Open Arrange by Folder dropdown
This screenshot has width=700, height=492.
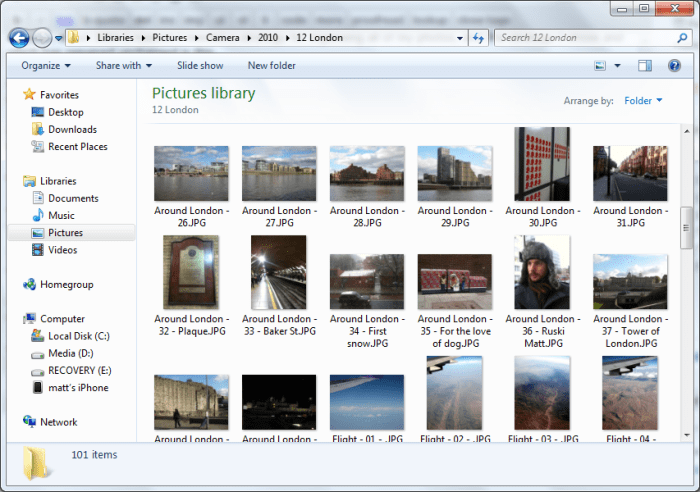pyautogui.click(x=643, y=101)
